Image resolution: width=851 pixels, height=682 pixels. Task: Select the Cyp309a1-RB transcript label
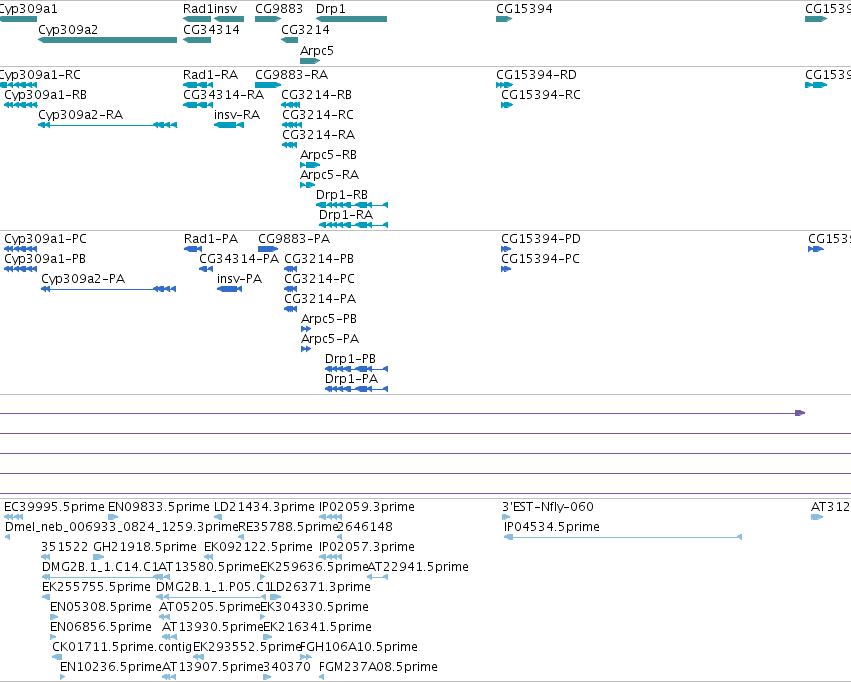[x=46, y=94]
